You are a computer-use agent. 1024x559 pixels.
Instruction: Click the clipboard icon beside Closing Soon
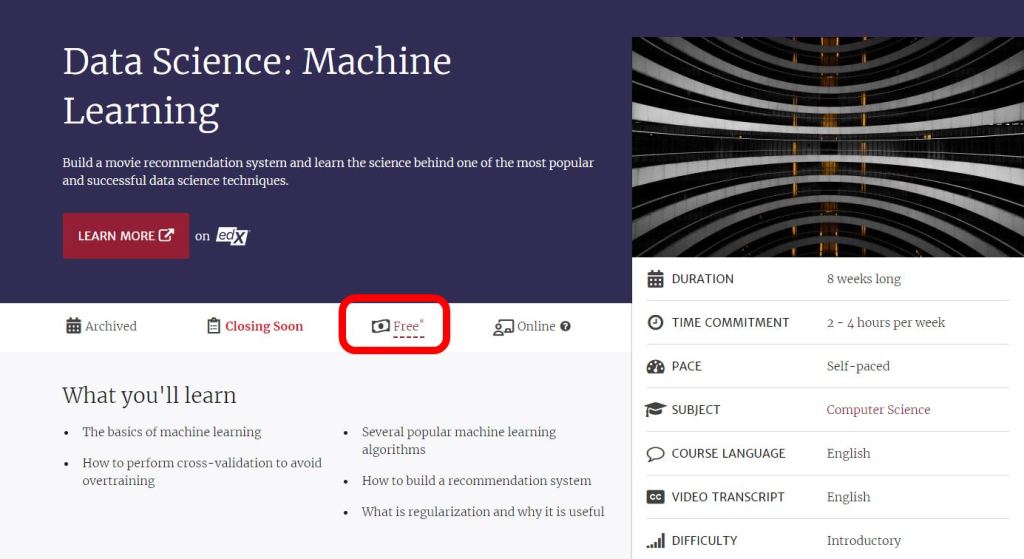click(213, 326)
